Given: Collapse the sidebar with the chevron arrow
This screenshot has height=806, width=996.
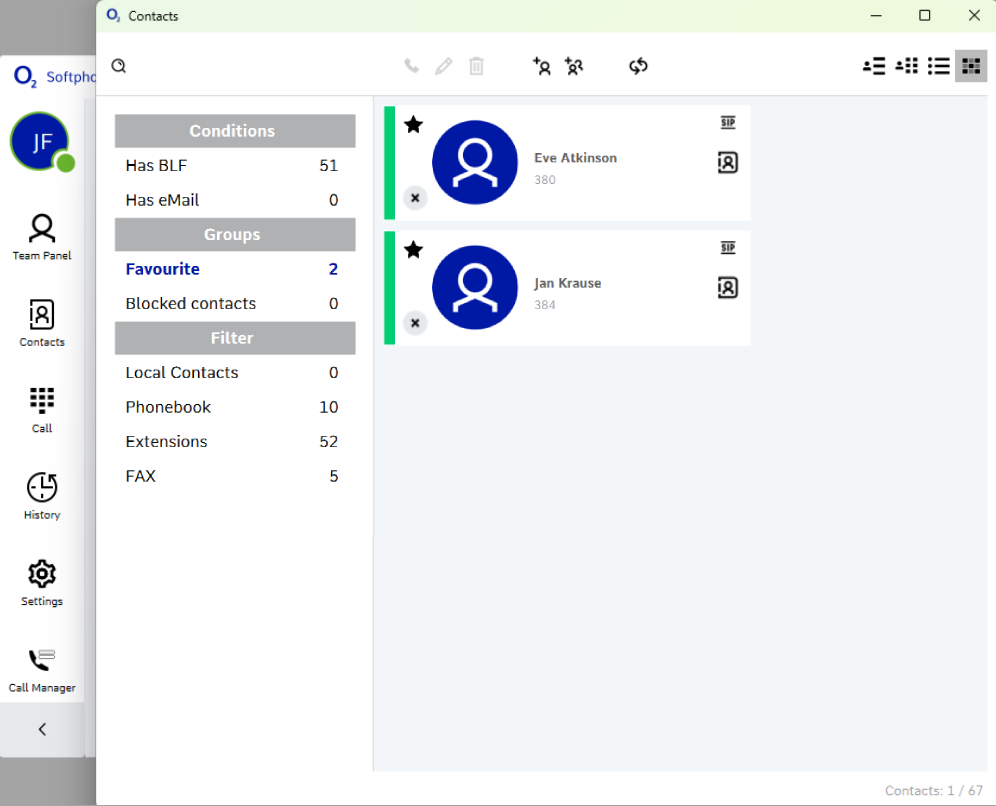Looking at the screenshot, I should click(42, 729).
